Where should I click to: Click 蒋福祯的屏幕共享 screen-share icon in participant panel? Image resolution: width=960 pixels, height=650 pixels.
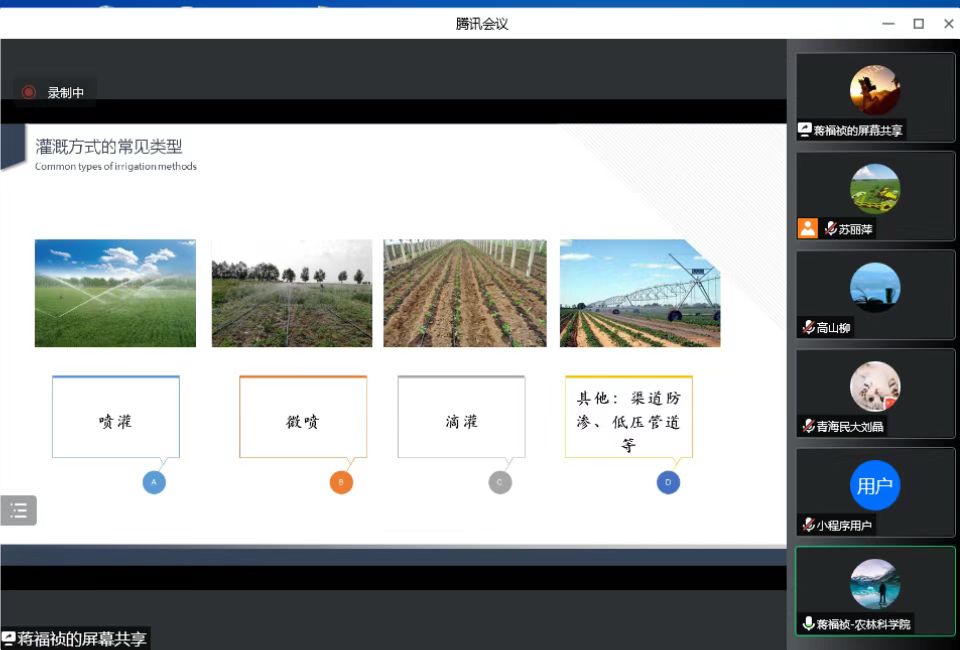[x=804, y=130]
